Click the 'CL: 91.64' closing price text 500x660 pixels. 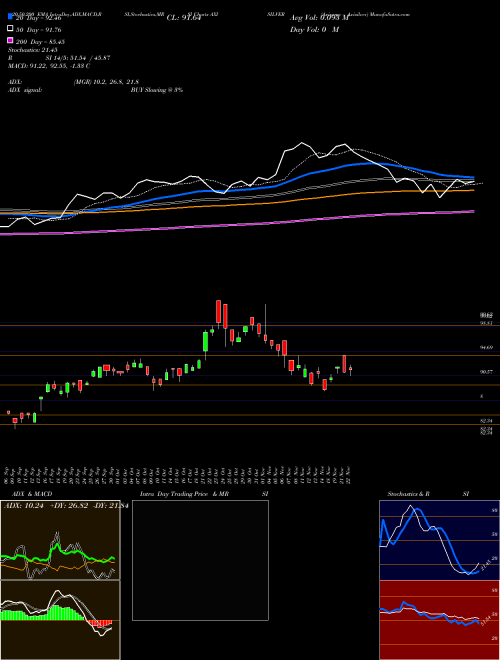(x=184, y=18)
